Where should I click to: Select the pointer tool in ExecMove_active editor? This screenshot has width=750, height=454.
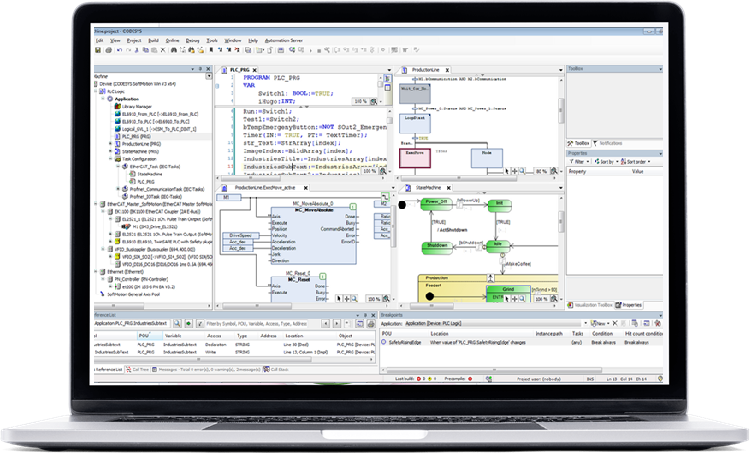[339, 299]
